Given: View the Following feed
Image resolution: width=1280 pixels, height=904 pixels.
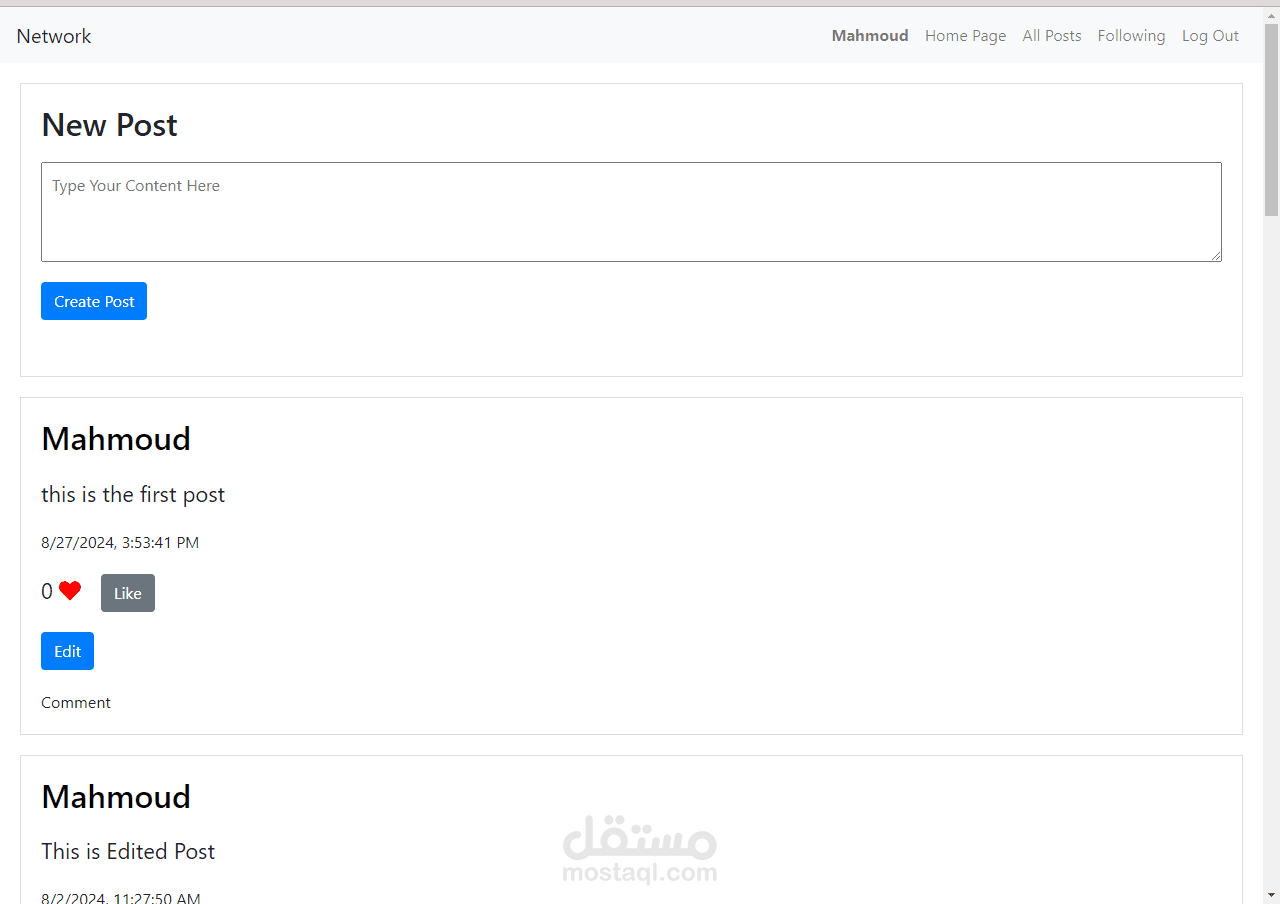Looking at the screenshot, I should click(1131, 36).
